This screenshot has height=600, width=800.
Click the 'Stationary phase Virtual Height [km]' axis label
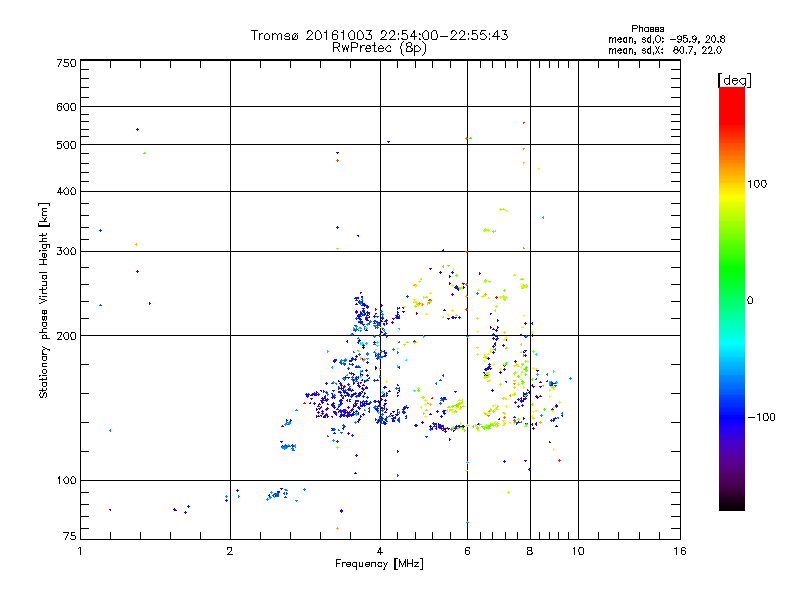(44, 300)
